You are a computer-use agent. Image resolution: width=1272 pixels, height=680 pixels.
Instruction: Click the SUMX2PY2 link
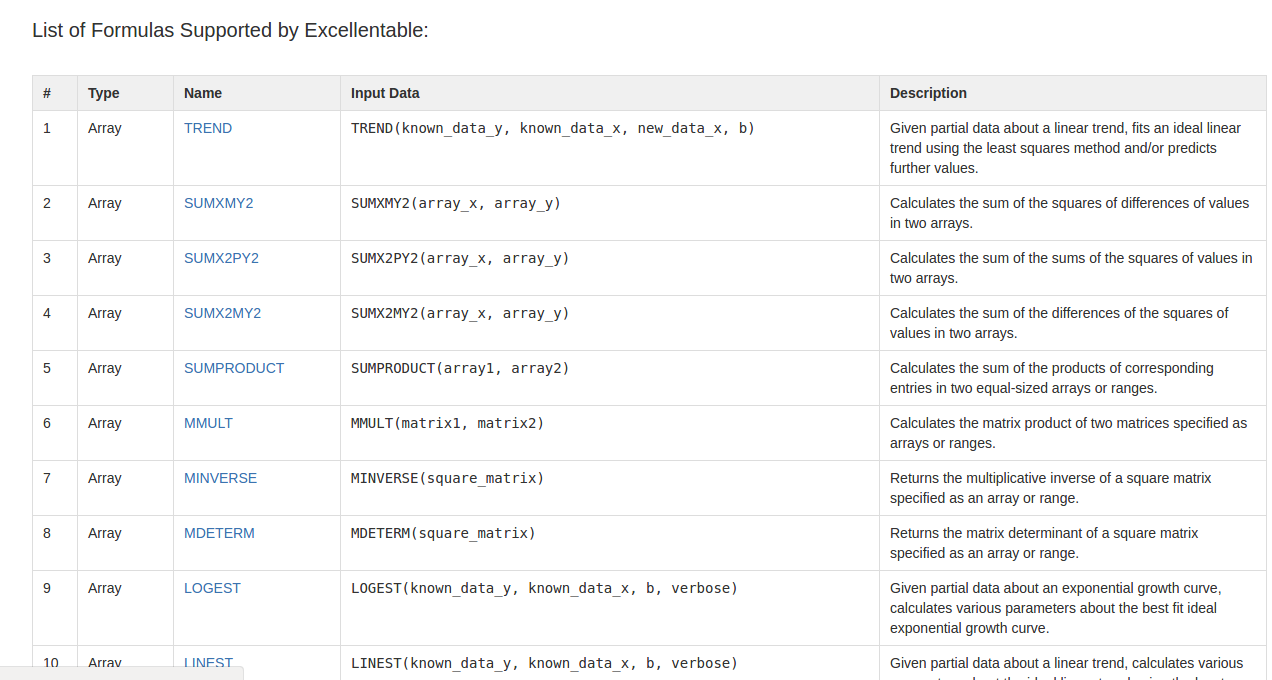pyautogui.click(x=221, y=258)
